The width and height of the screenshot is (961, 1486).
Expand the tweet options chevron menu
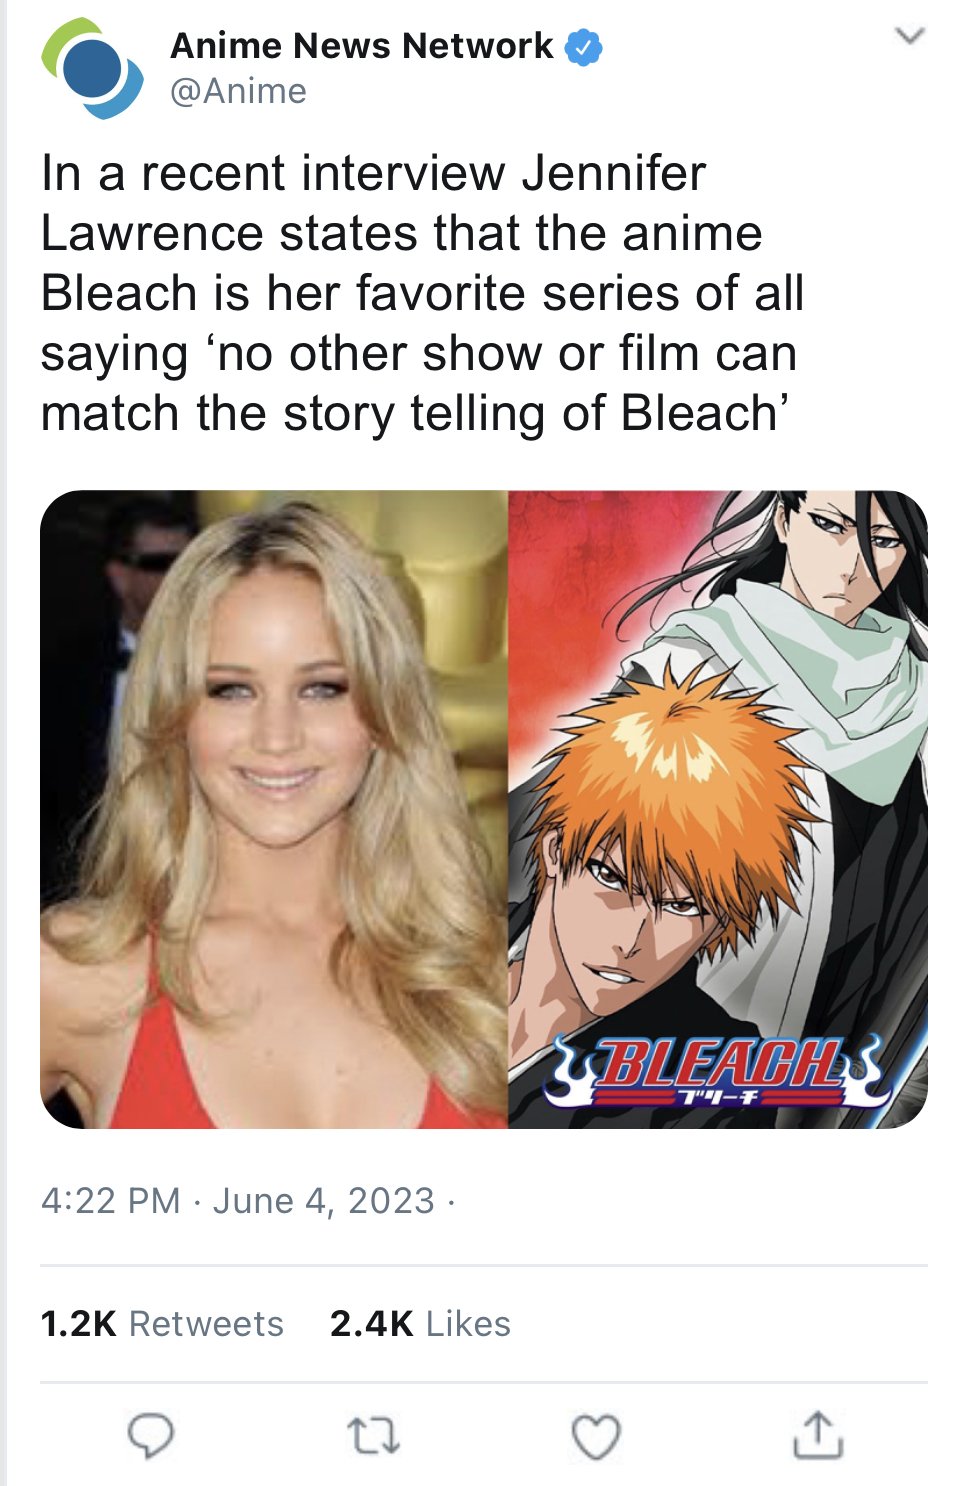pyautogui.click(x=909, y=37)
